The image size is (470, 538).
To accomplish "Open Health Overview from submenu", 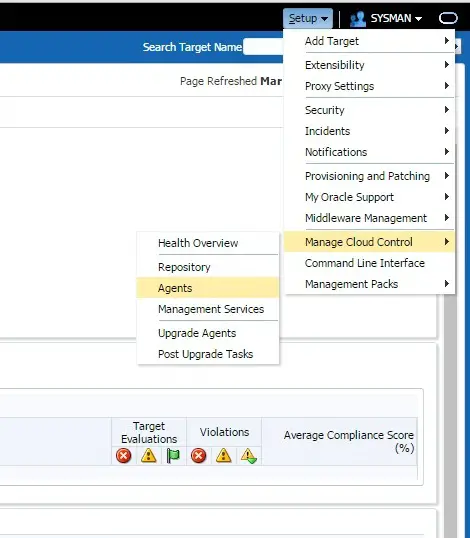I will pyautogui.click(x=208, y=243).
